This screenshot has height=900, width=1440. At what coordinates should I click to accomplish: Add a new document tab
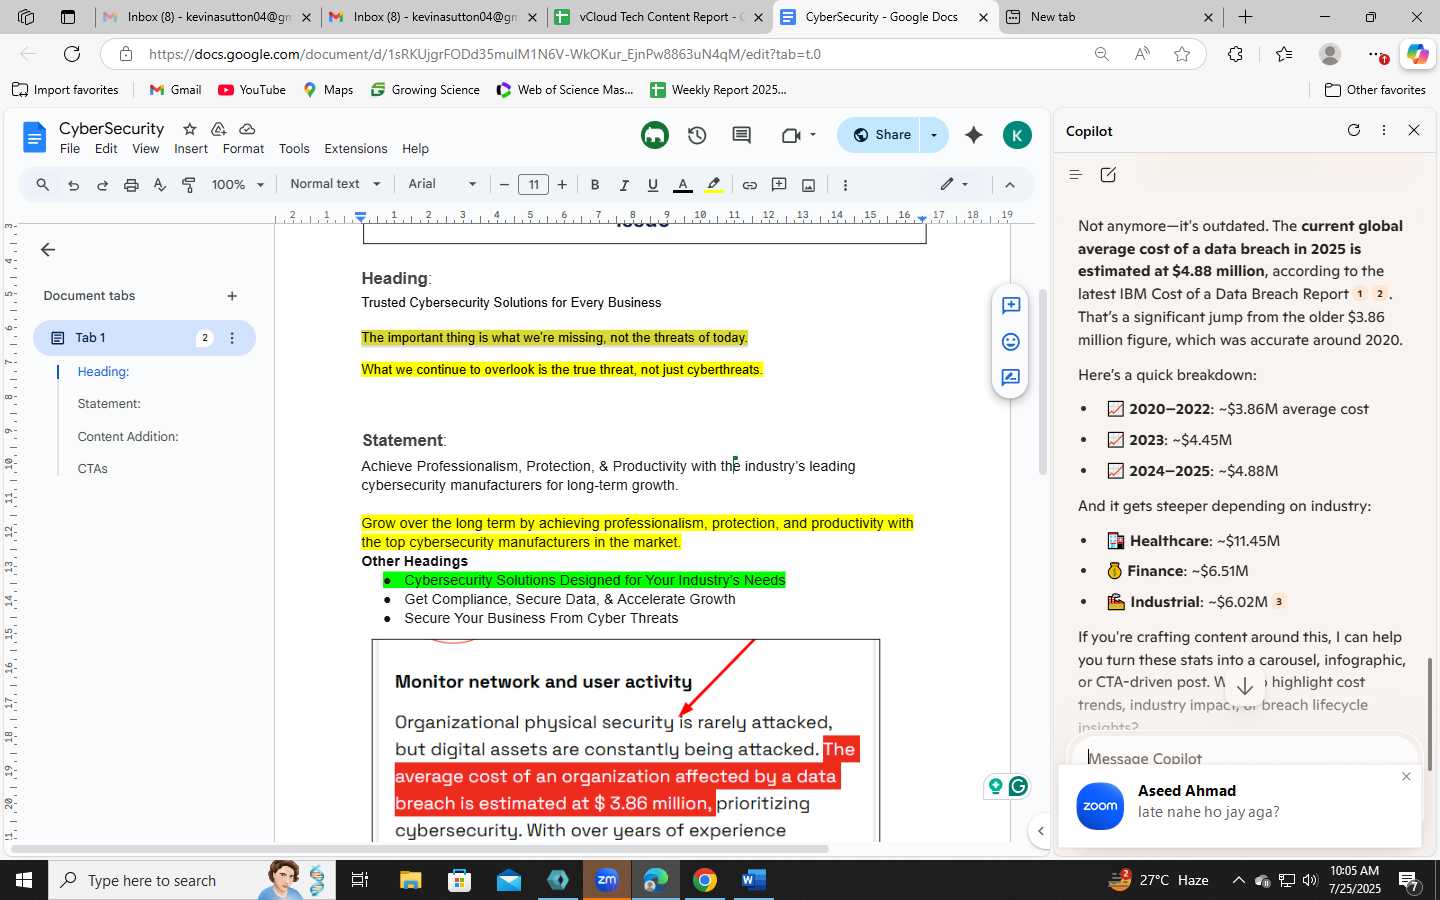click(232, 296)
